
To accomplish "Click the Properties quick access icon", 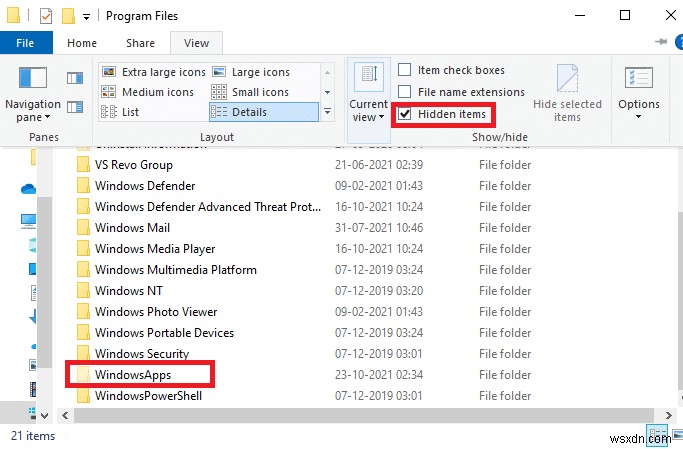I will tap(46, 16).
